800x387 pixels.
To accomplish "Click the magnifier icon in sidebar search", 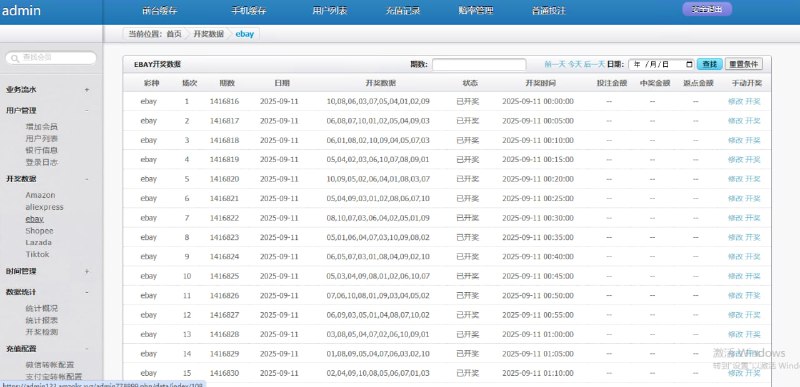I will pos(15,58).
